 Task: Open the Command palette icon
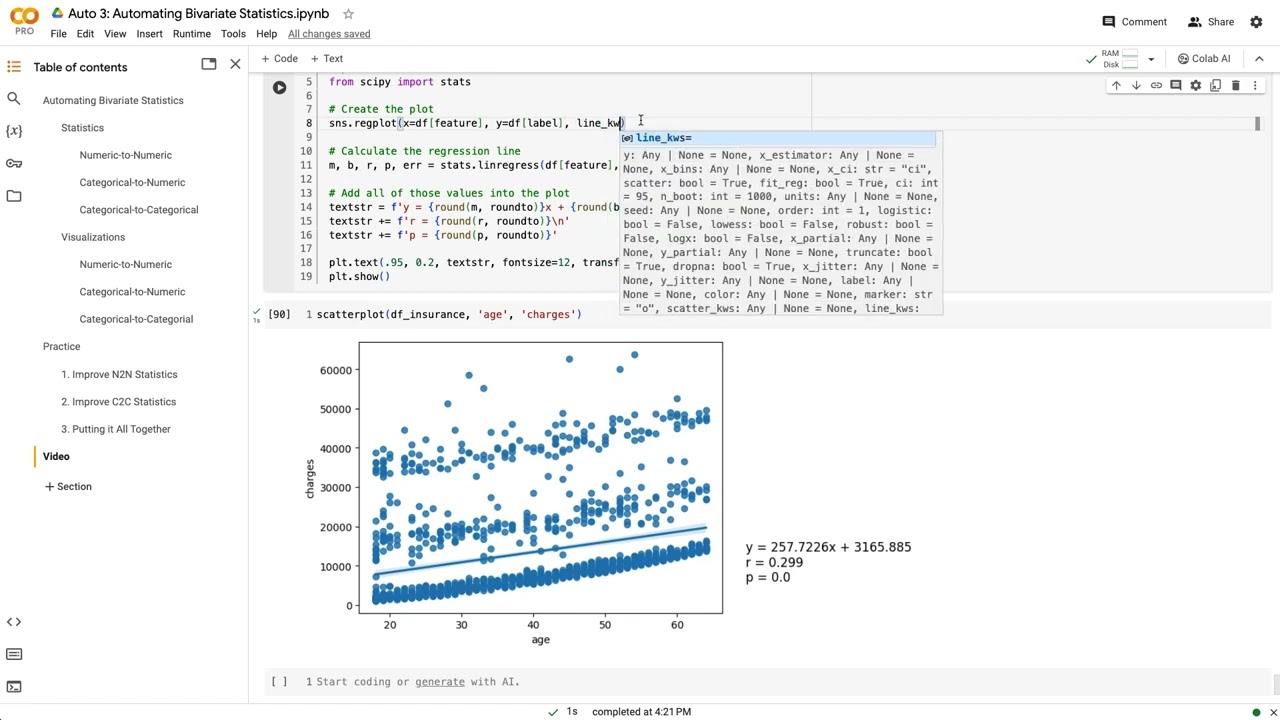14,654
